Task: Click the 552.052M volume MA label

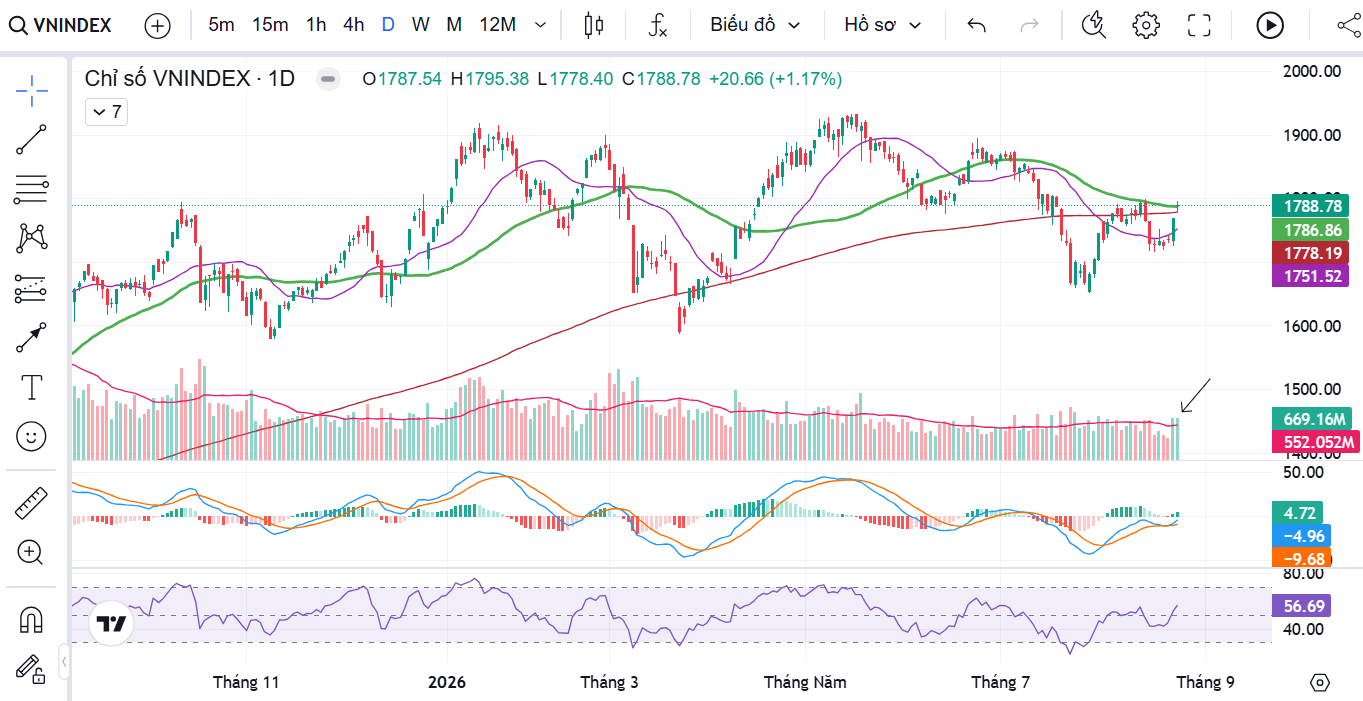Action: [1314, 442]
